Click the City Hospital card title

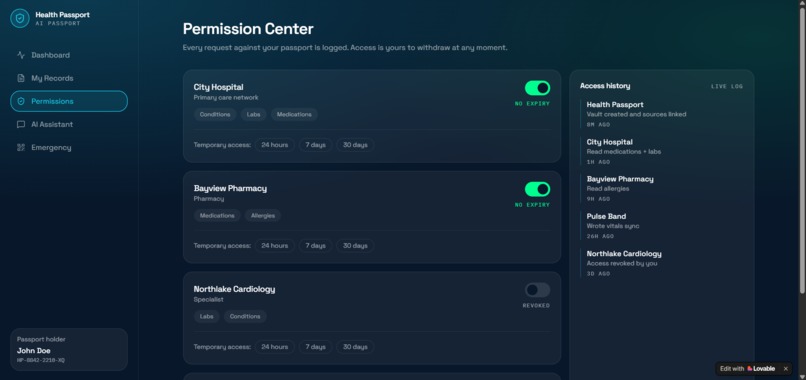218,87
